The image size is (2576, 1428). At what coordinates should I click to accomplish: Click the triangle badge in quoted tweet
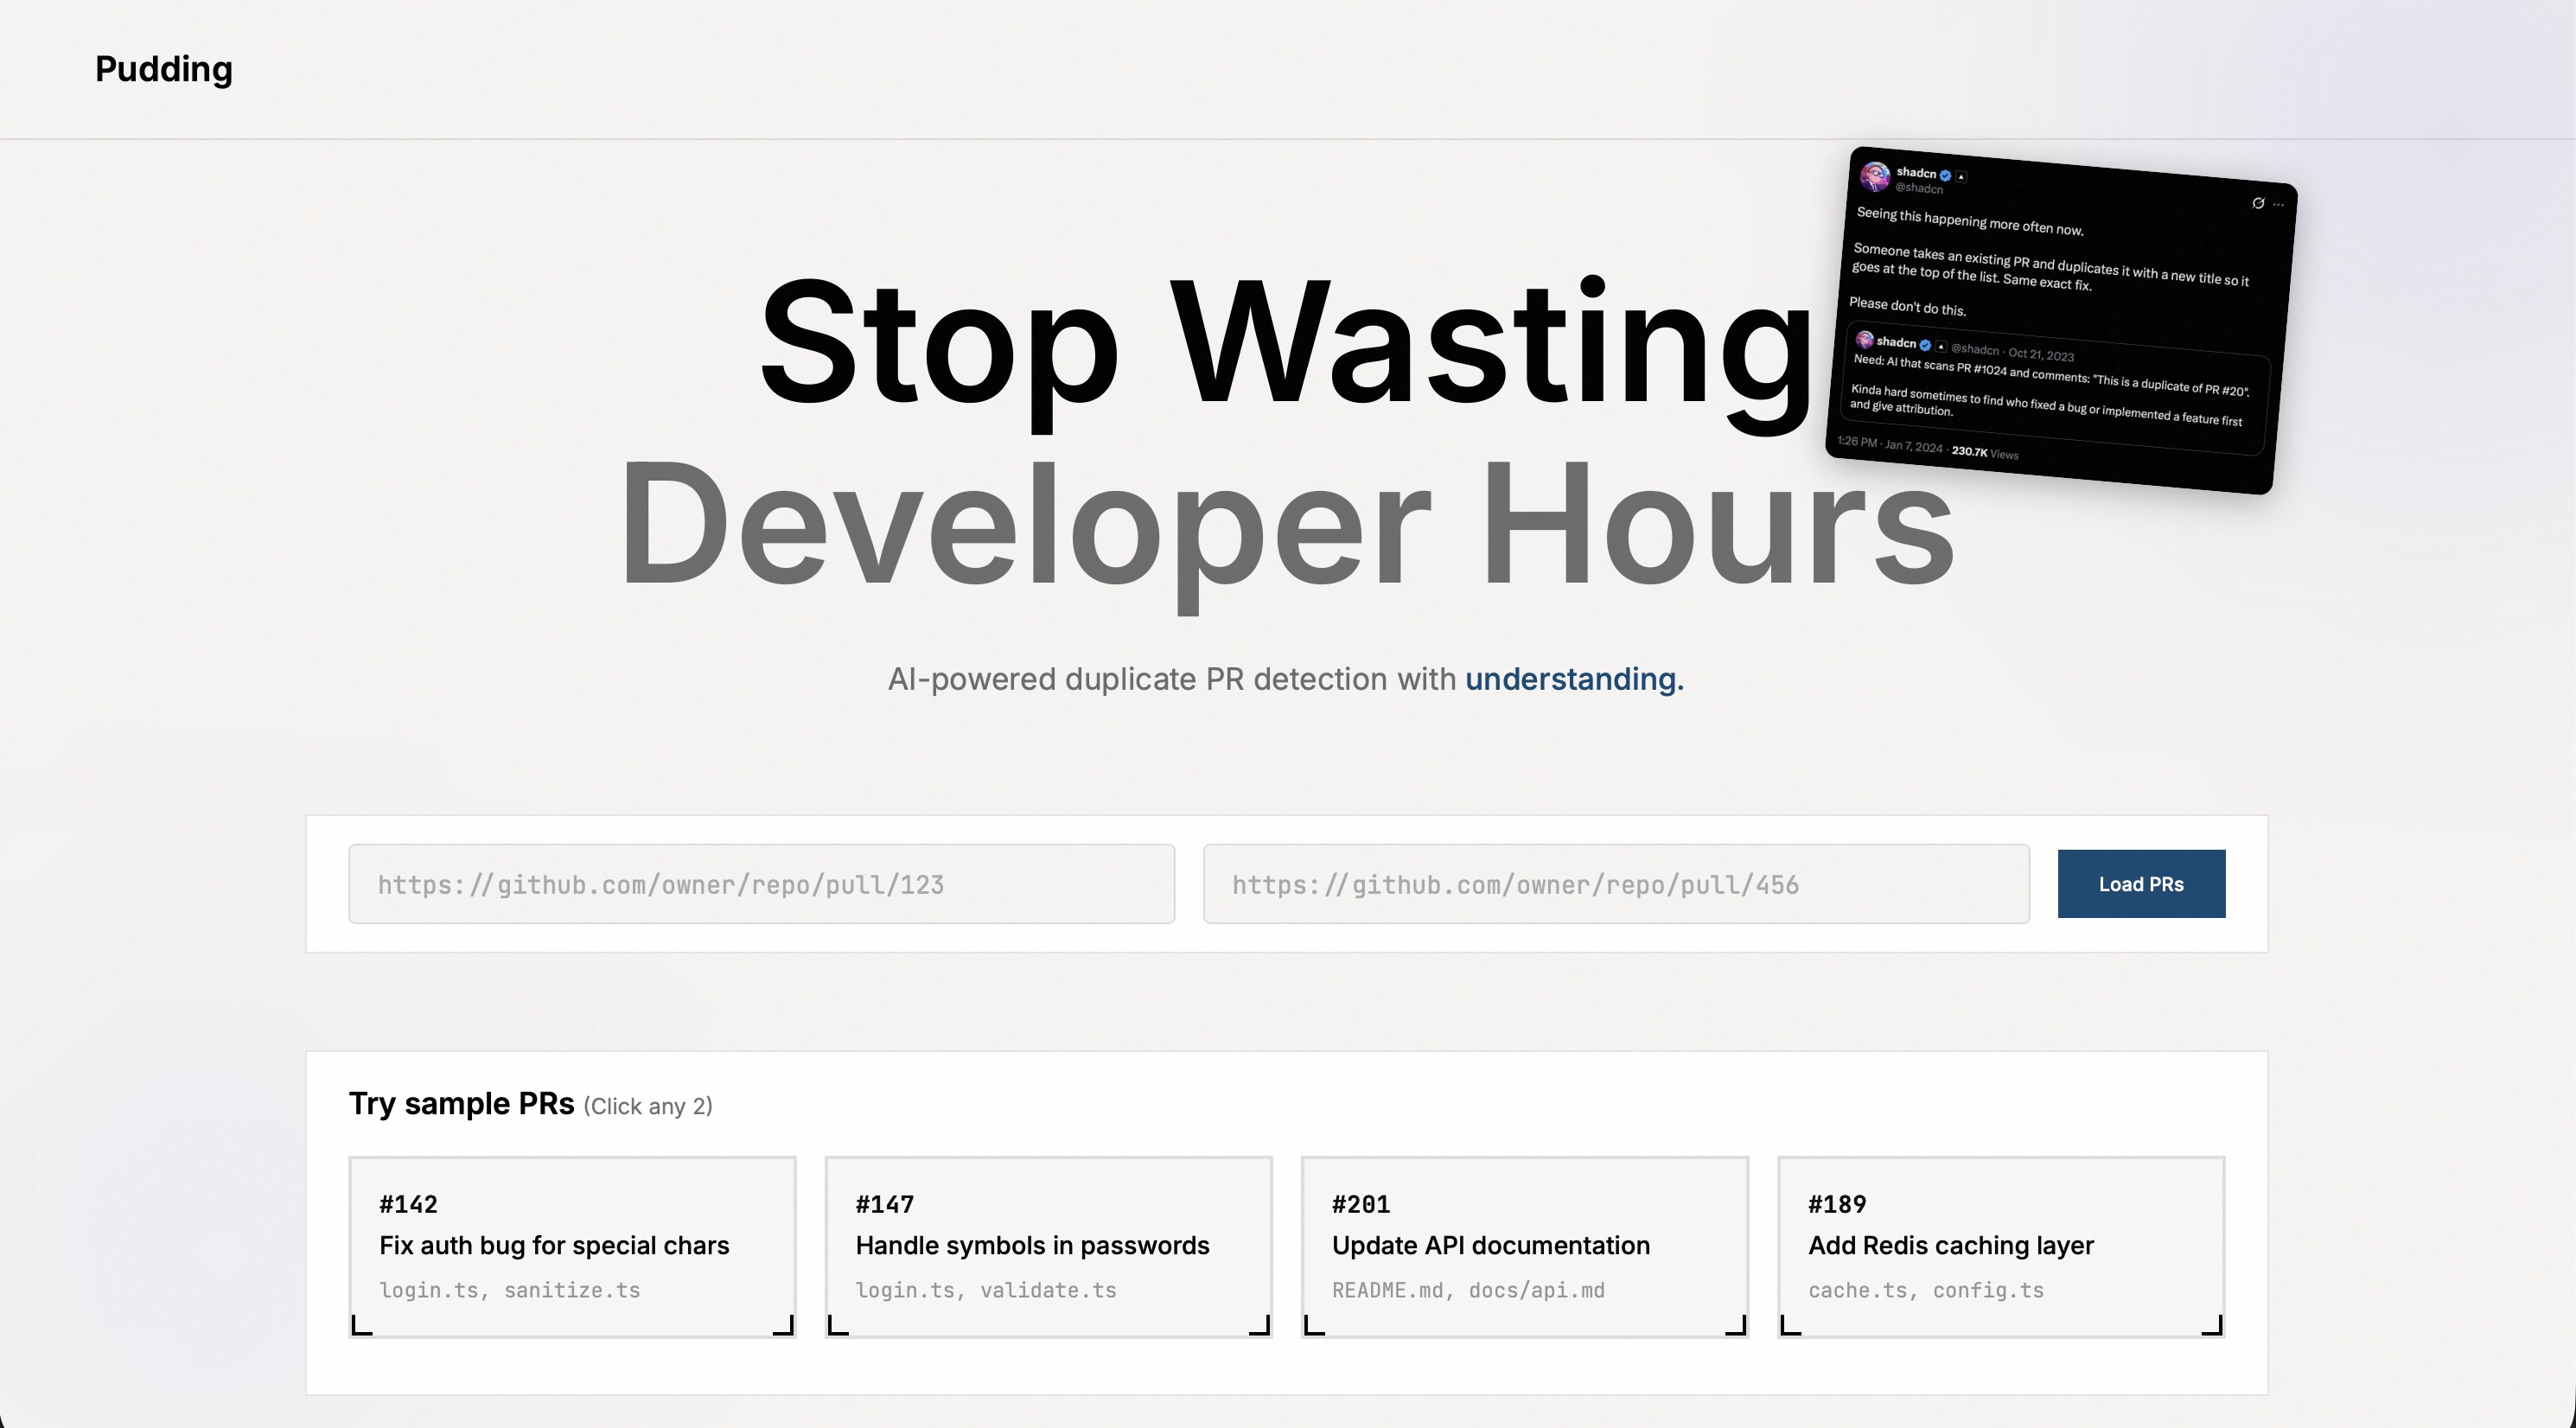tap(1940, 346)
